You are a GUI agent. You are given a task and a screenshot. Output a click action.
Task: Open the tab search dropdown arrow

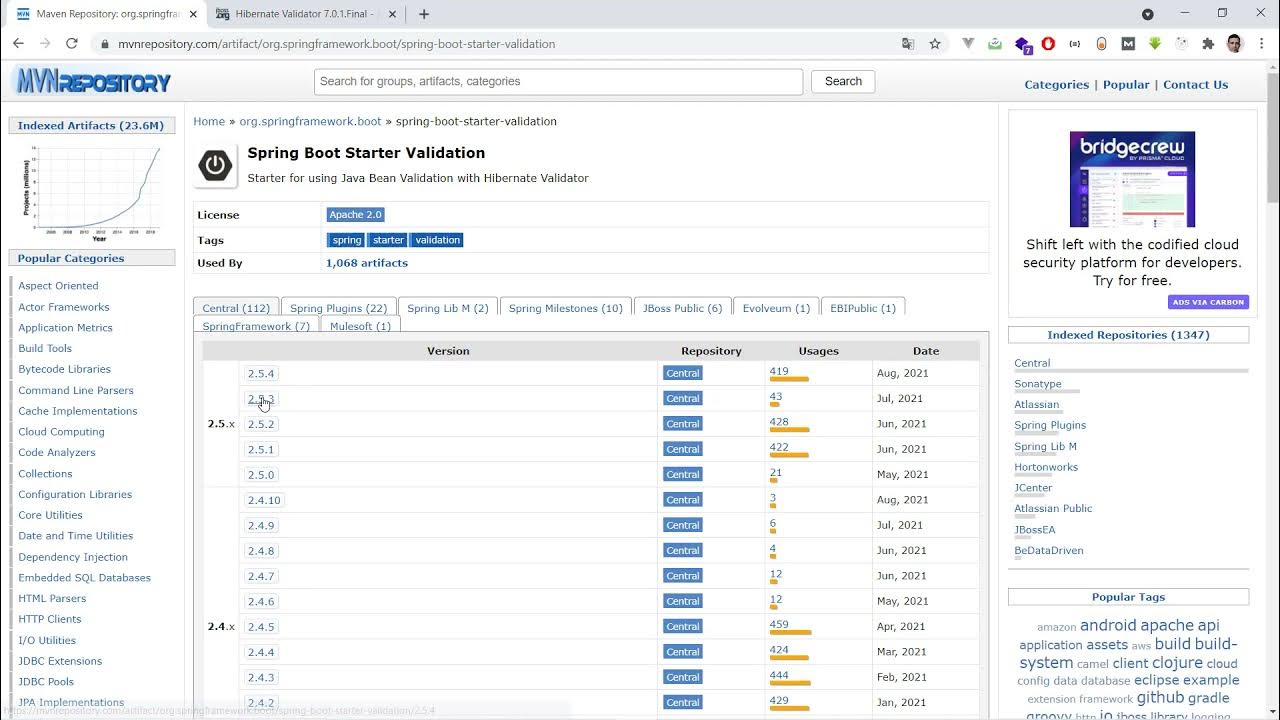[x=1148, y=14]
